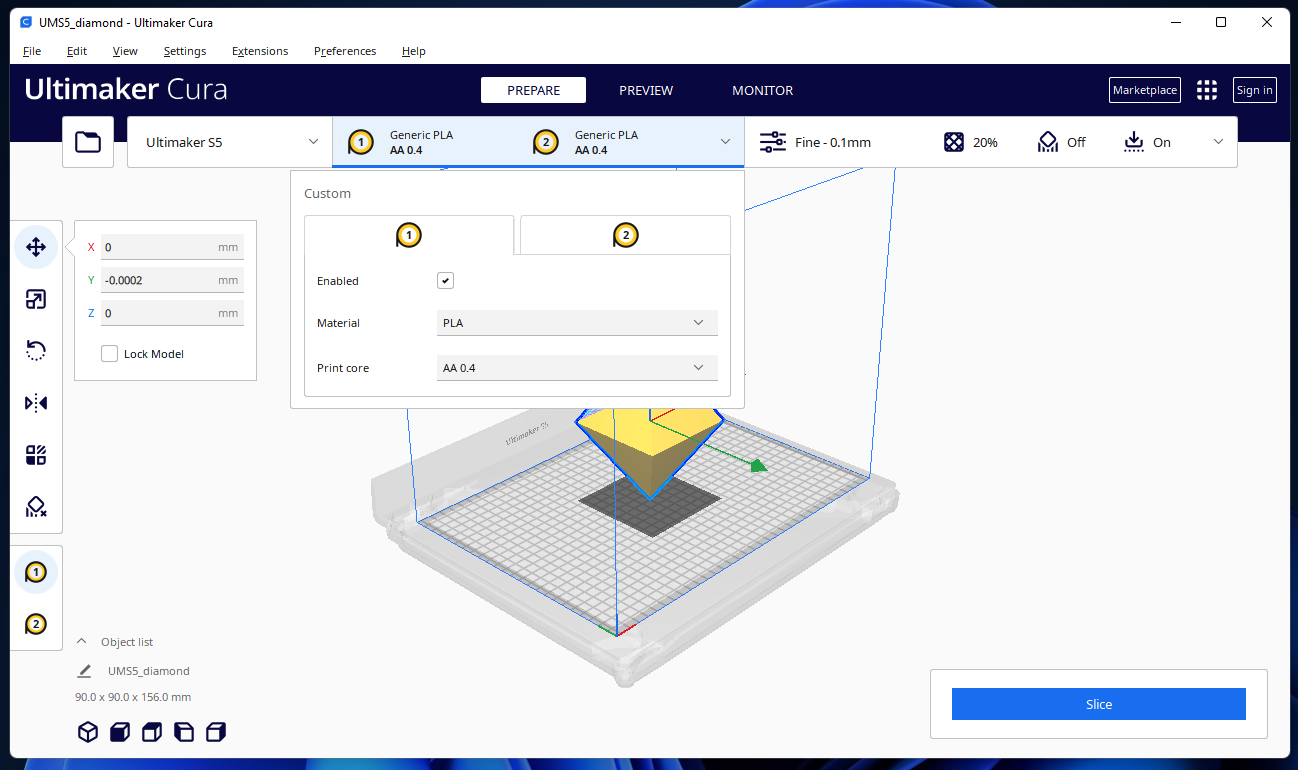
Task: Open the Ultimaker apps grid icon
Action: coord(1207,90)
